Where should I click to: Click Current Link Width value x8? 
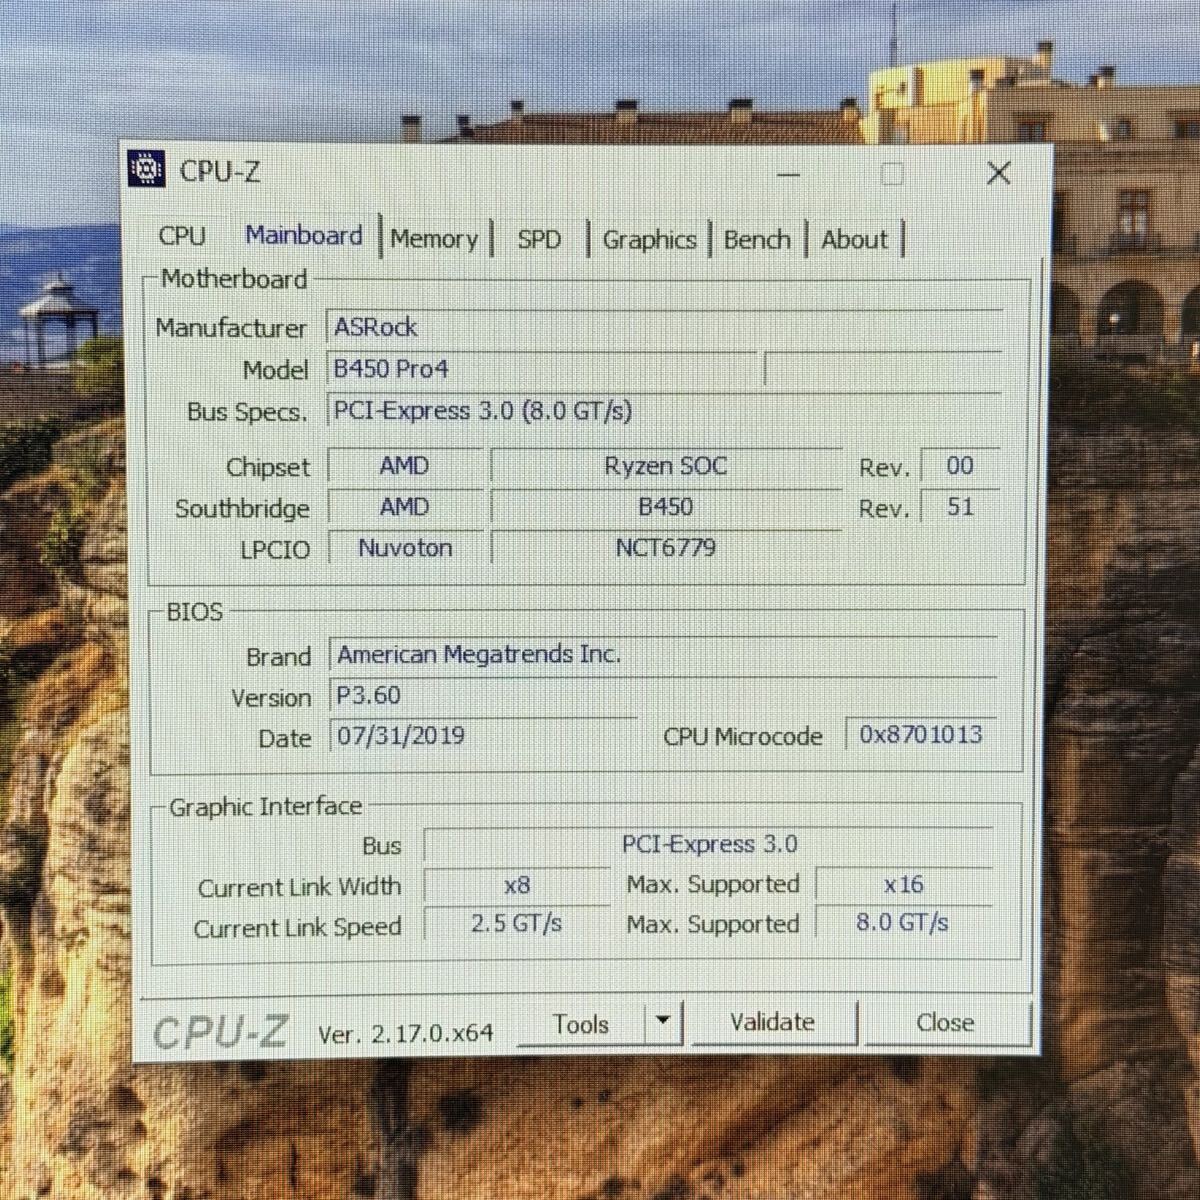(x=517, y=885)
